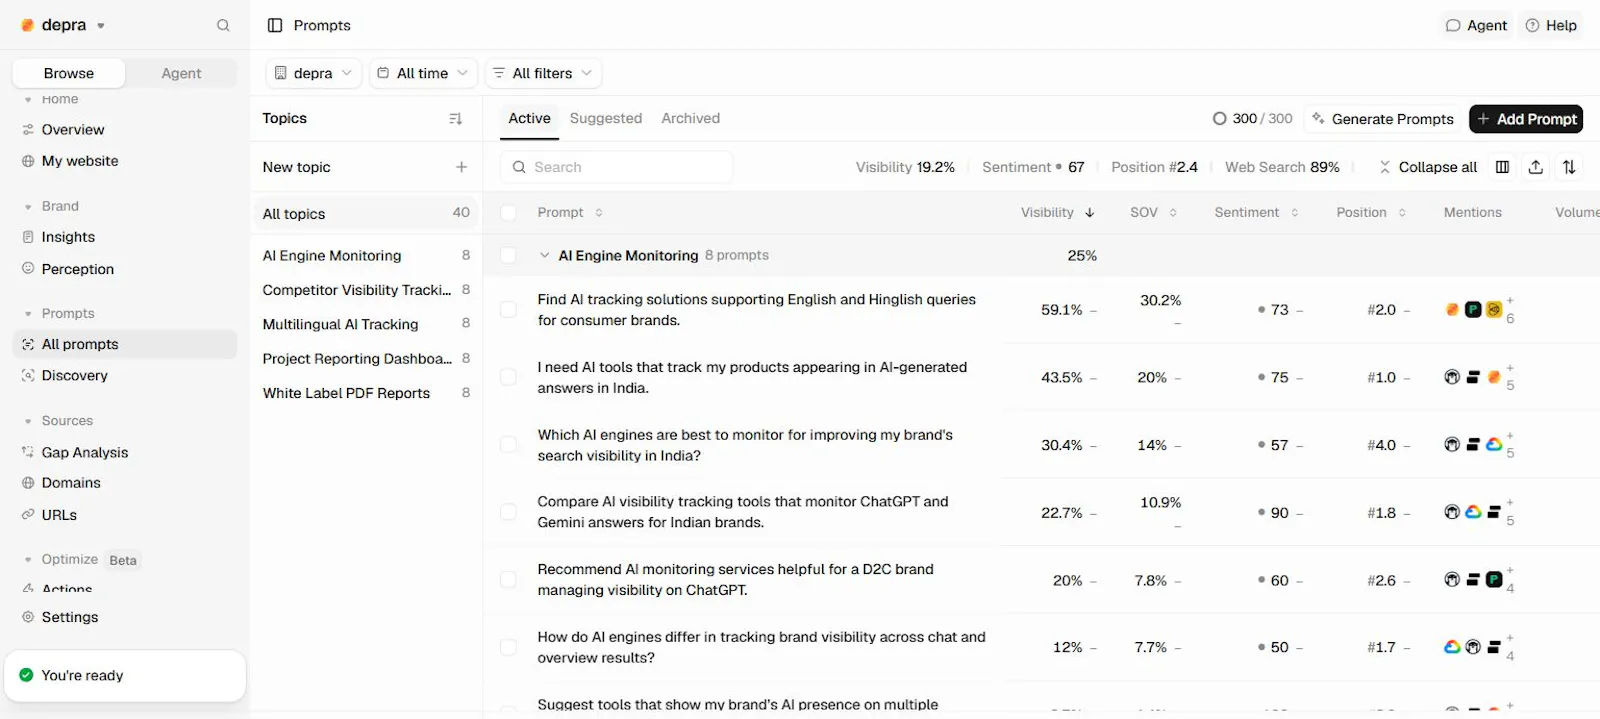Click the export upload icon in the prompts toolbar
Screen dimensions: 1600x719
click(1536, 167)
